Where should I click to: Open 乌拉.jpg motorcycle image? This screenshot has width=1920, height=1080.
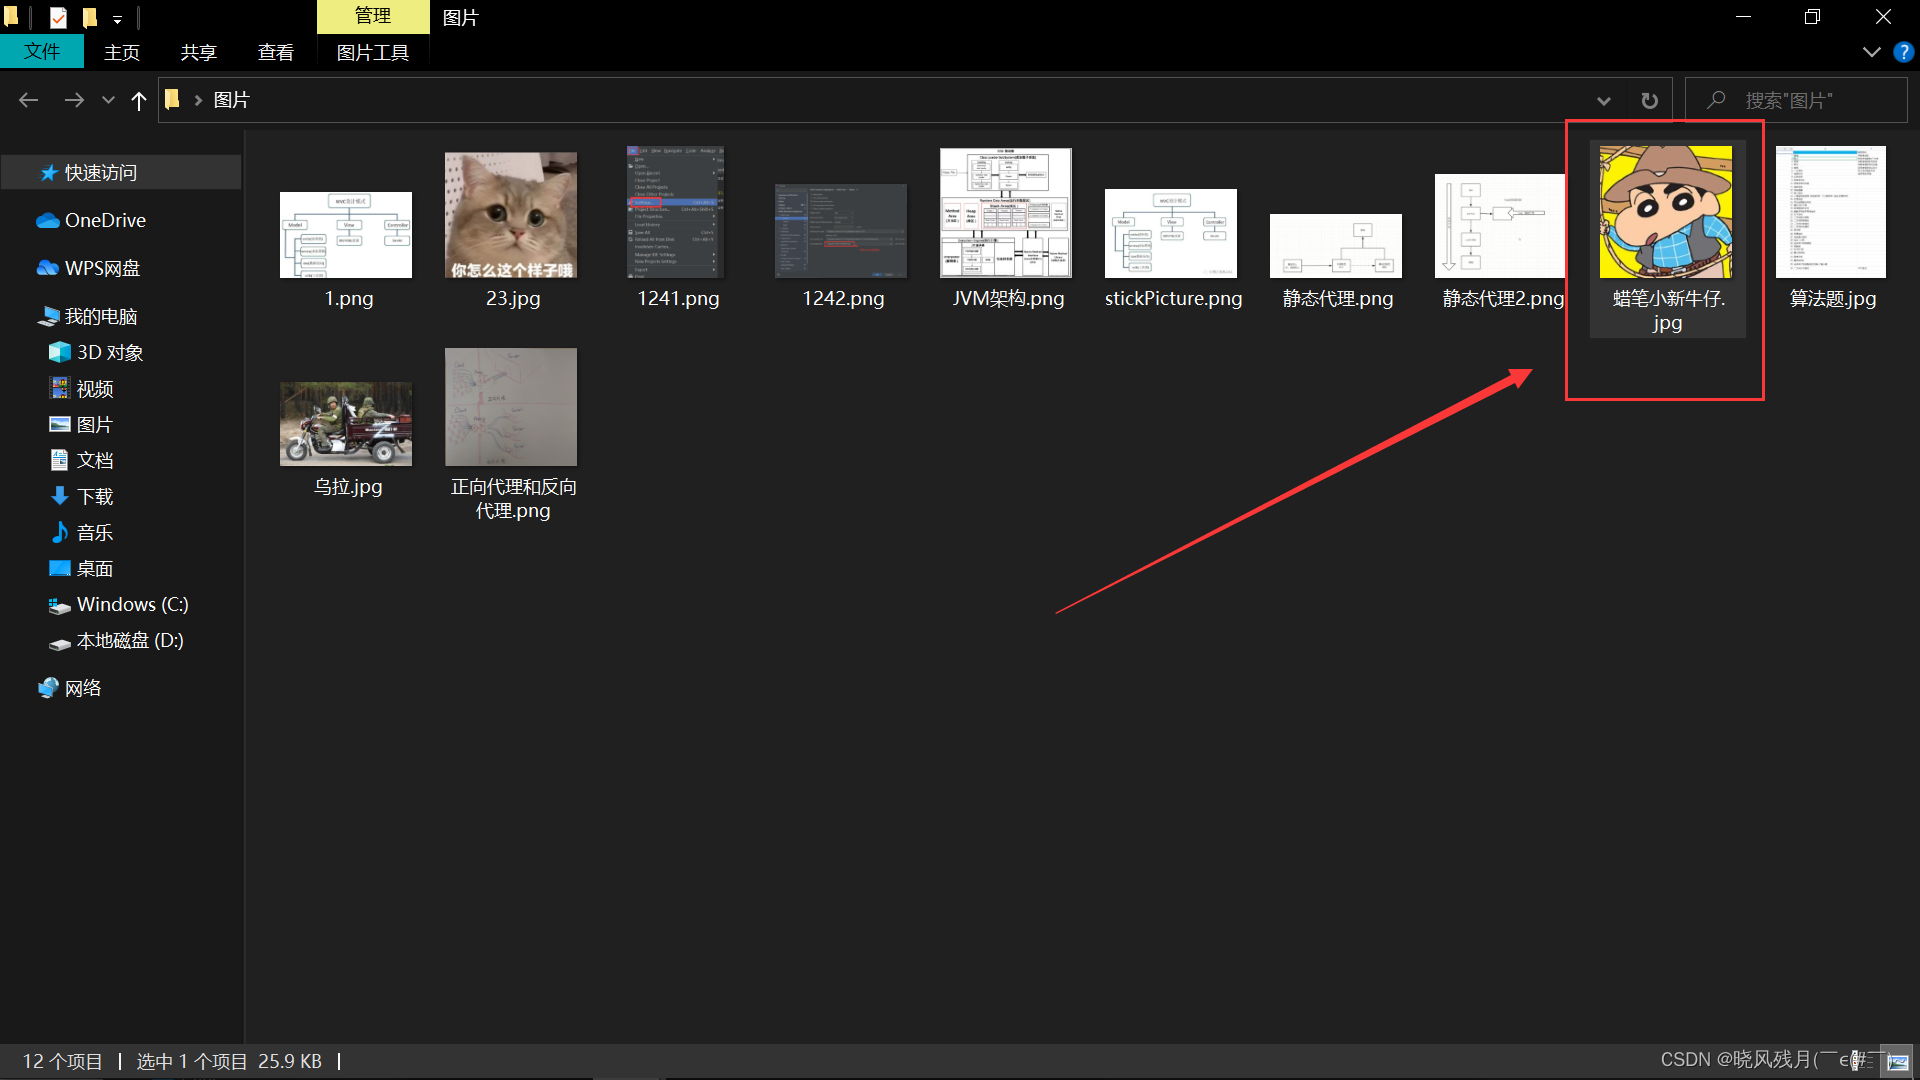(x=347, y=422)
